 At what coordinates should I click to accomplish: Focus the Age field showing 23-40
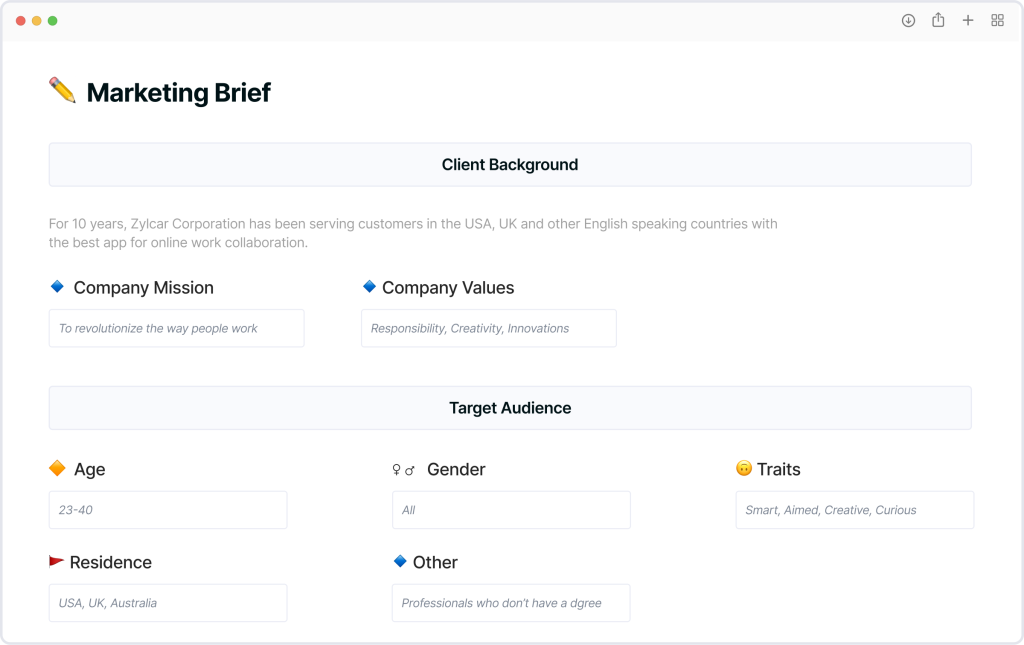[x=168, y=510]
